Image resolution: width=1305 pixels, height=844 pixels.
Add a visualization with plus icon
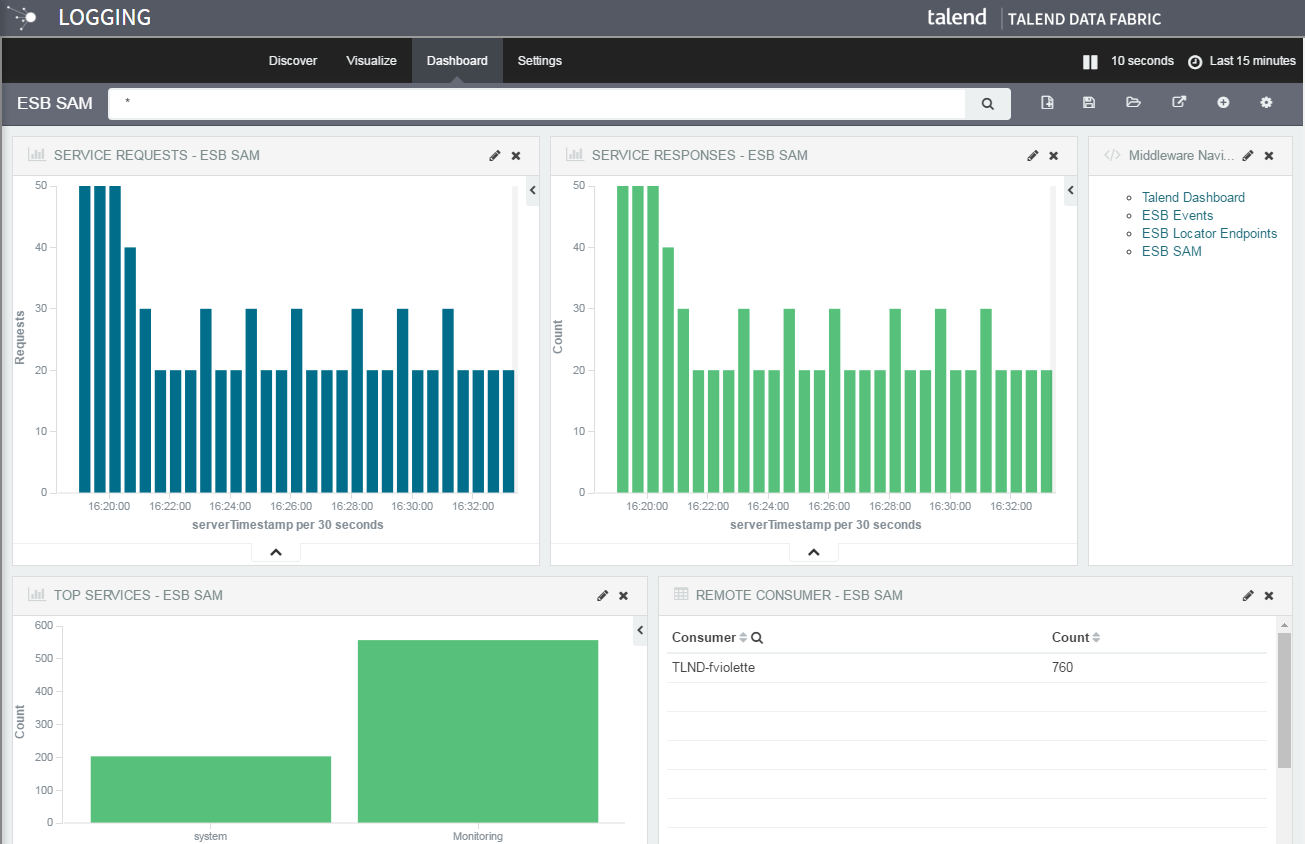[1223, 103]
